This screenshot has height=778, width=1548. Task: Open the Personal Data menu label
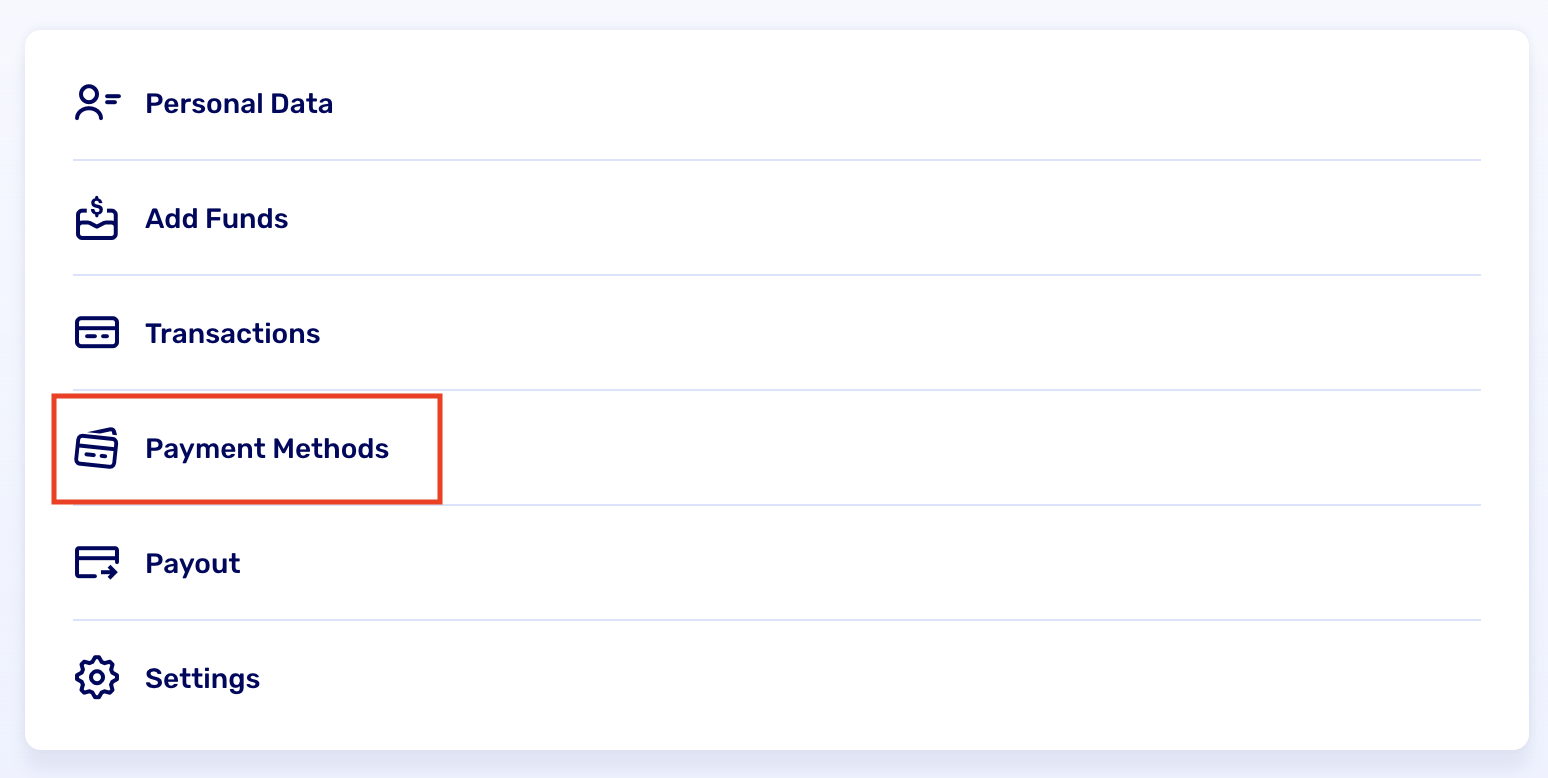tap(239, 104)
